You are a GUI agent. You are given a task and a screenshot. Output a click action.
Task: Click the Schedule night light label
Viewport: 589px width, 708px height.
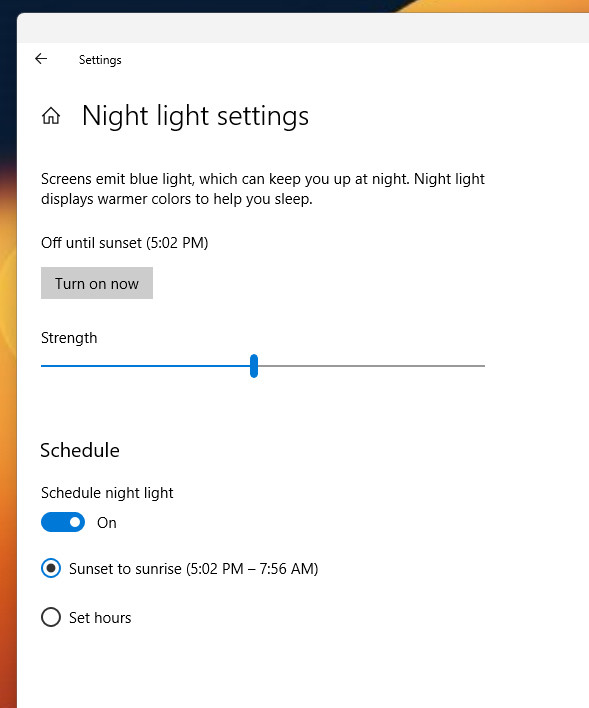pyautogui.click(x=107, y=493)
